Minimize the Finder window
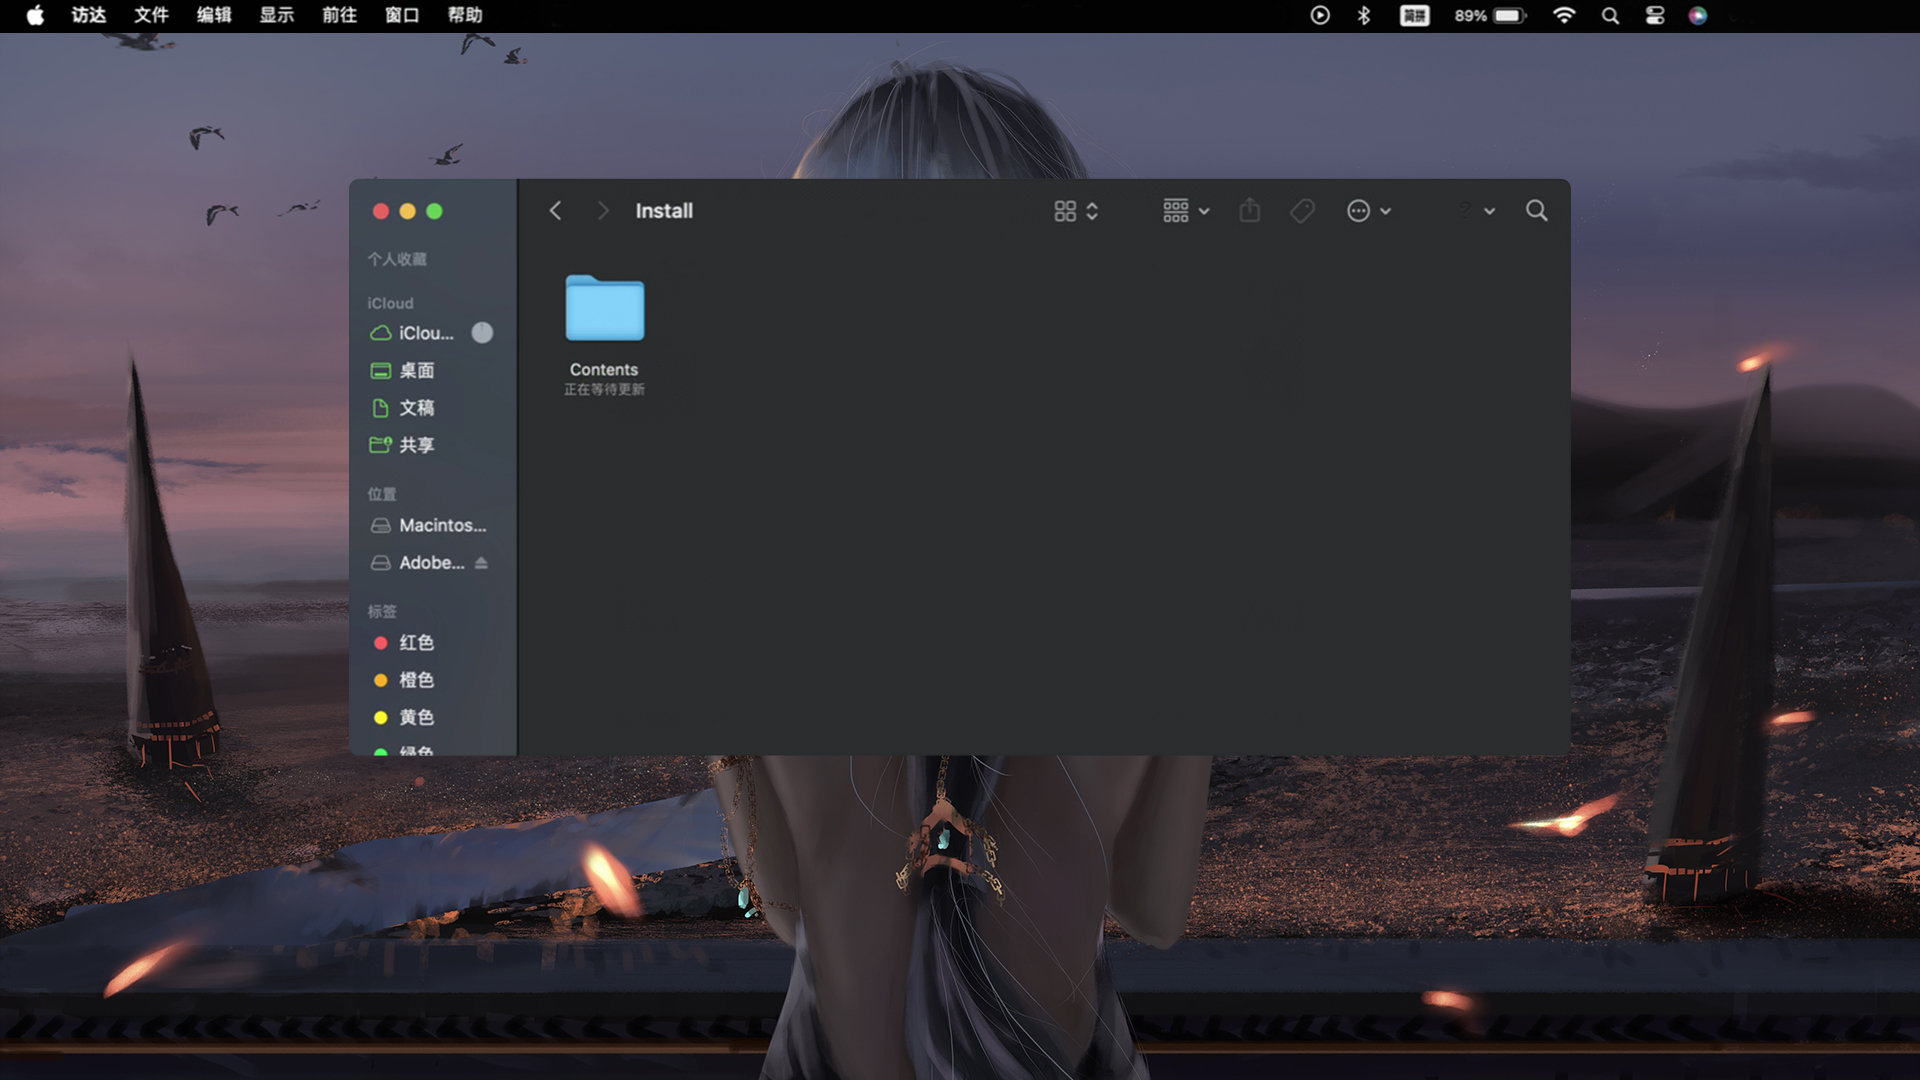 pyautogui.click(x=407, y=211)
